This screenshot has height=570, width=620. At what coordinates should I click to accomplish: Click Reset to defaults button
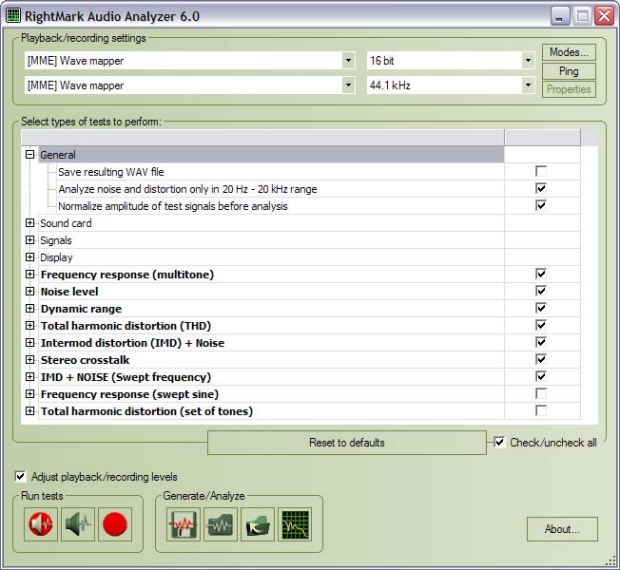pyautogui.click(x=347, y=442)
